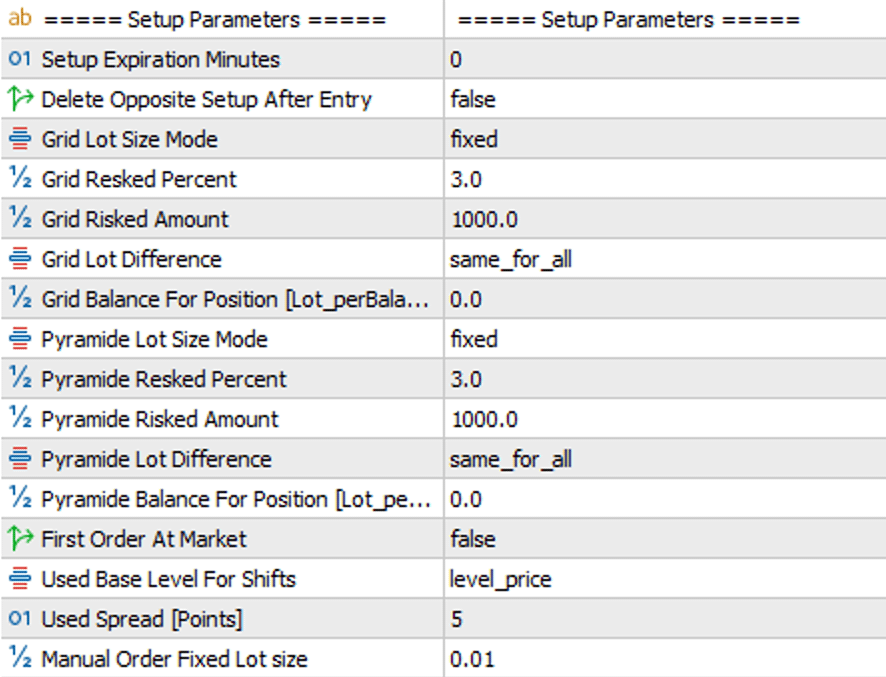Click the 'ab' string icon in Setup Parameters header
The image size is (886, 677).
tap(20, 19)
